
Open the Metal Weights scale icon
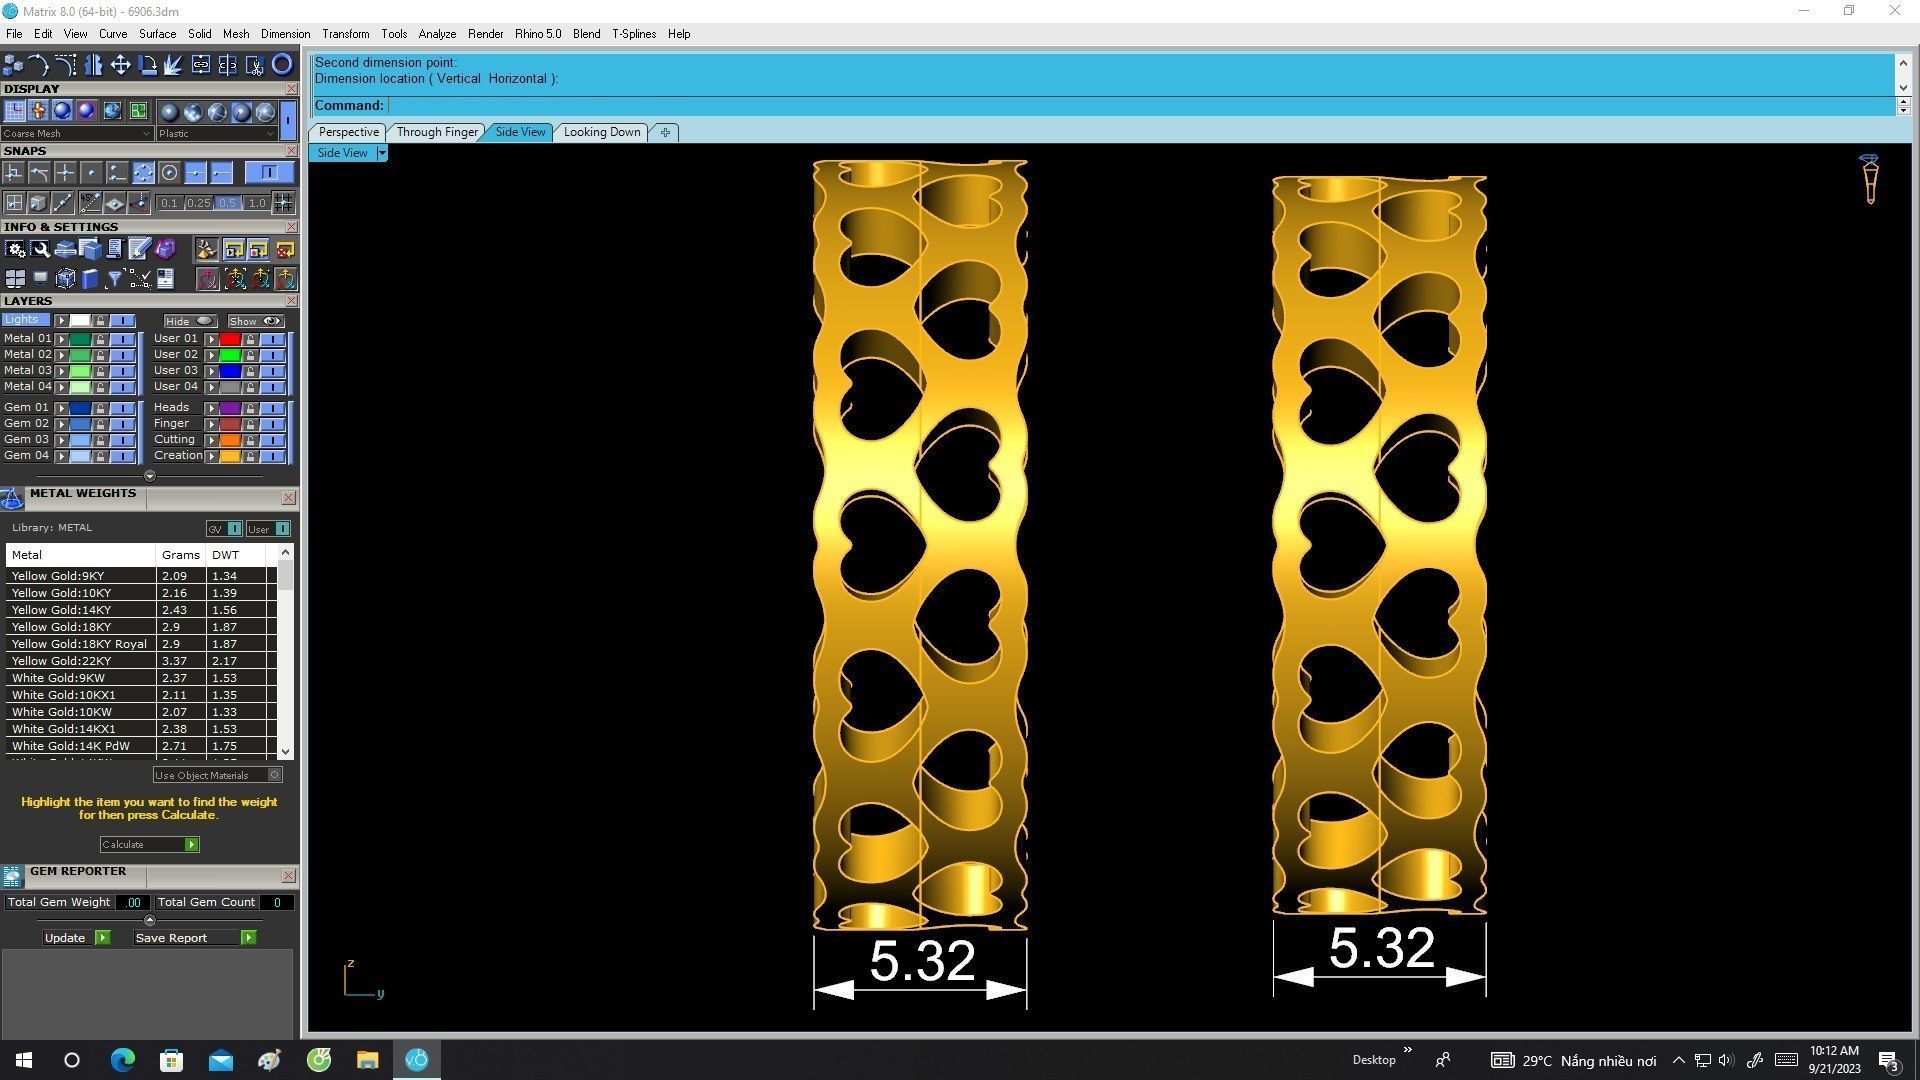[12, 498]
